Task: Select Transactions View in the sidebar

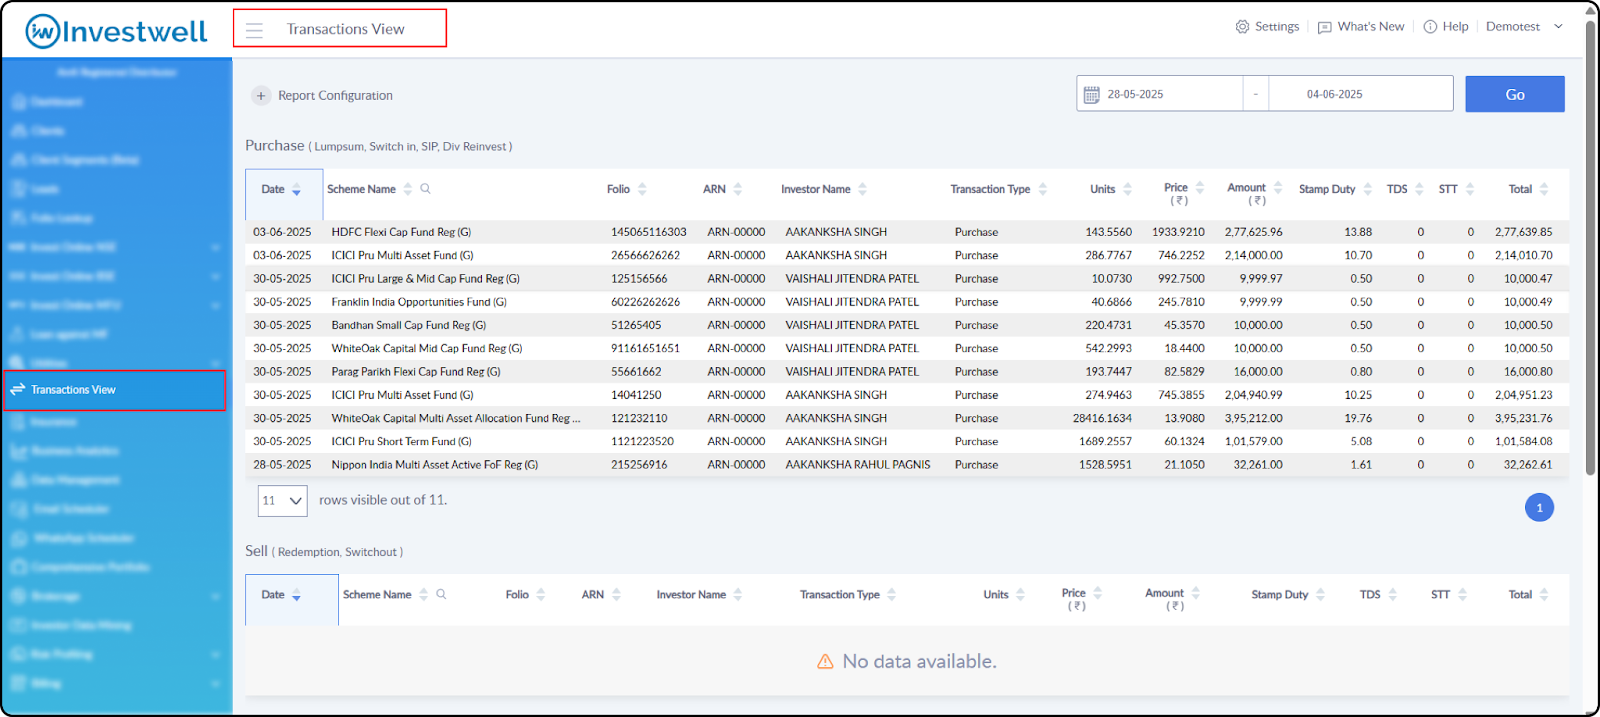Action: pos(115,390)
